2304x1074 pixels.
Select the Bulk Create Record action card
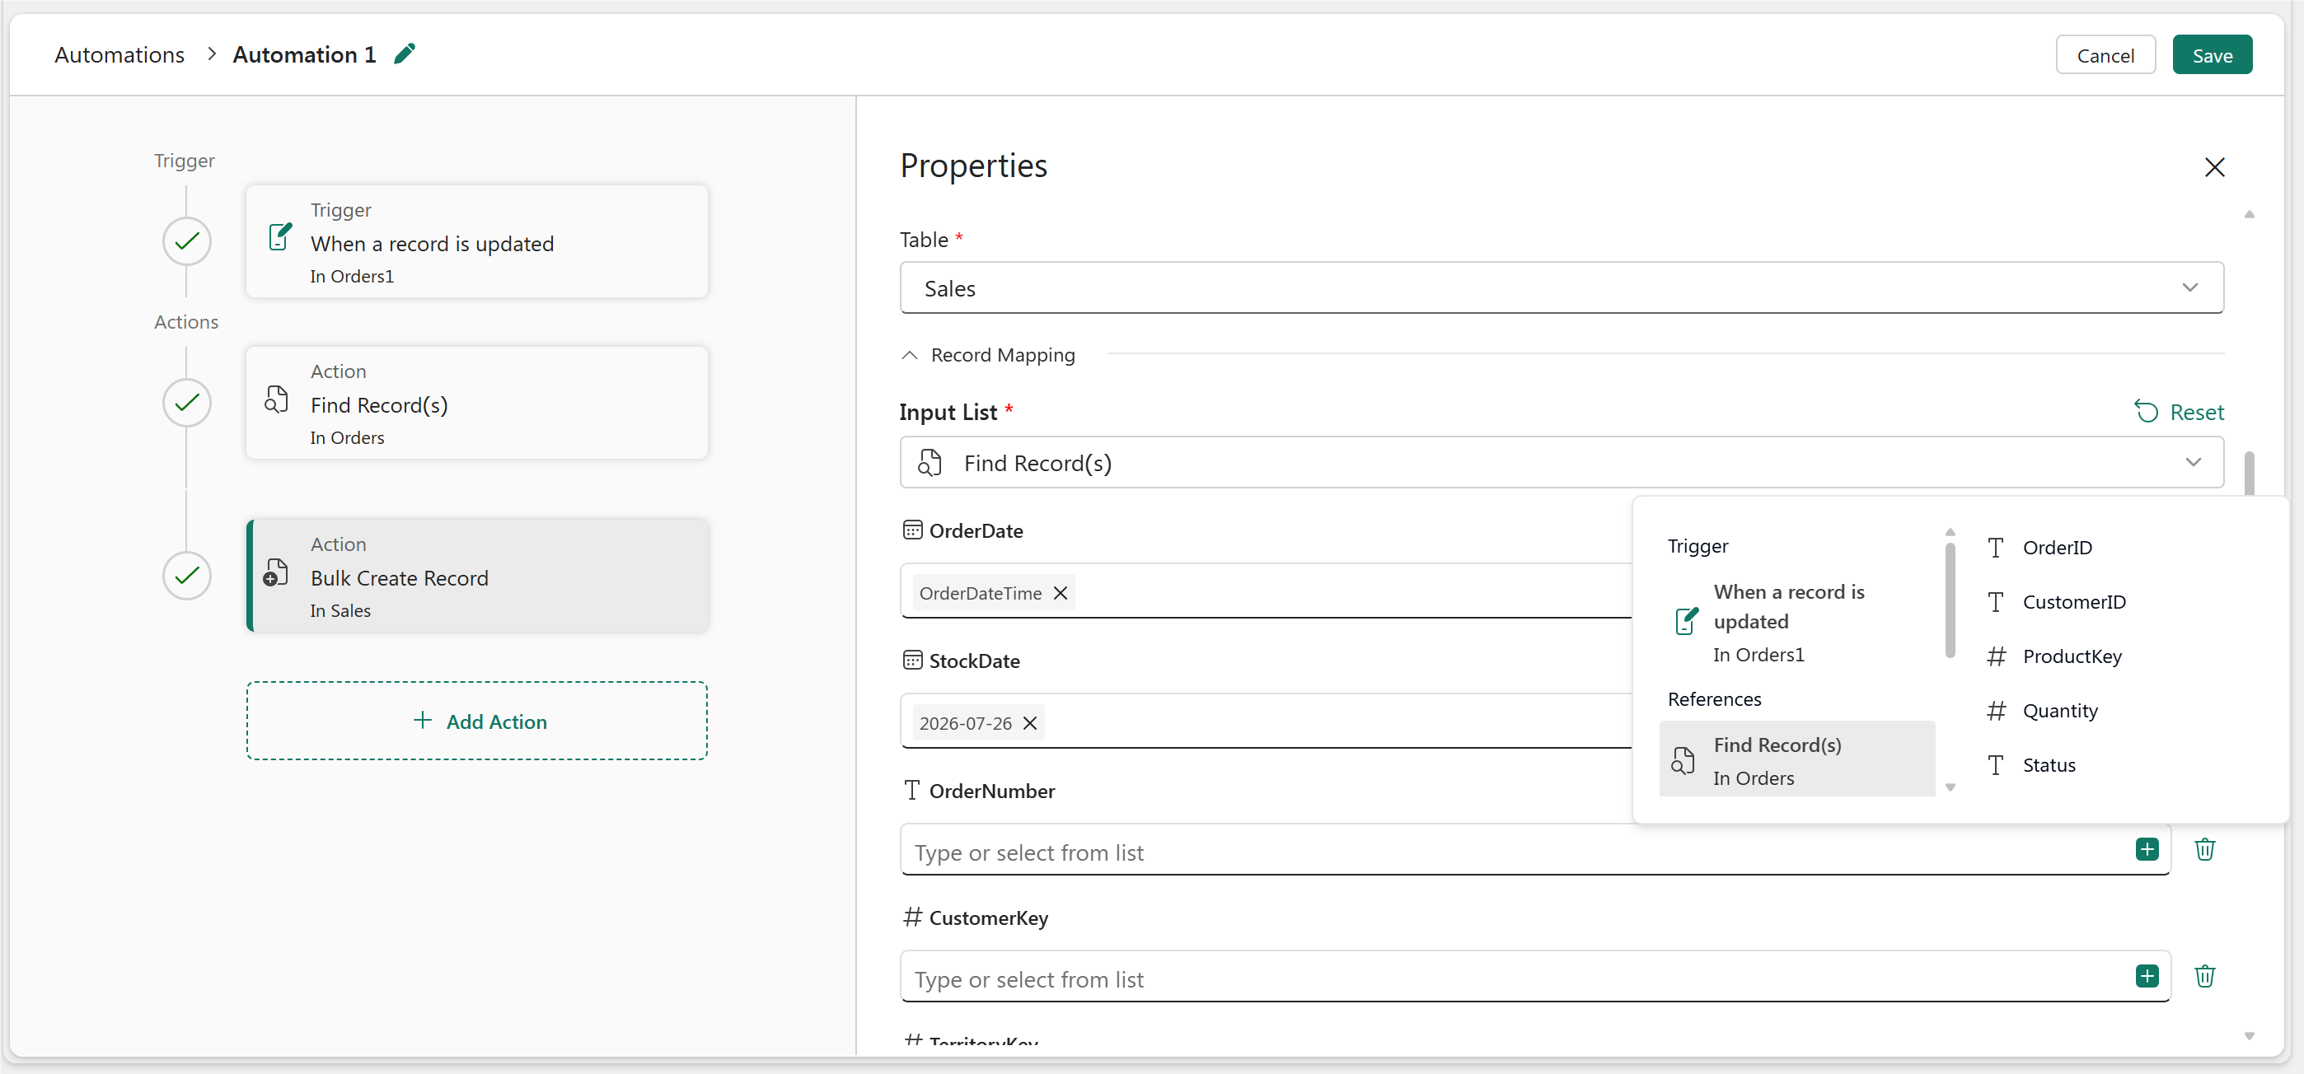[477, 576]
